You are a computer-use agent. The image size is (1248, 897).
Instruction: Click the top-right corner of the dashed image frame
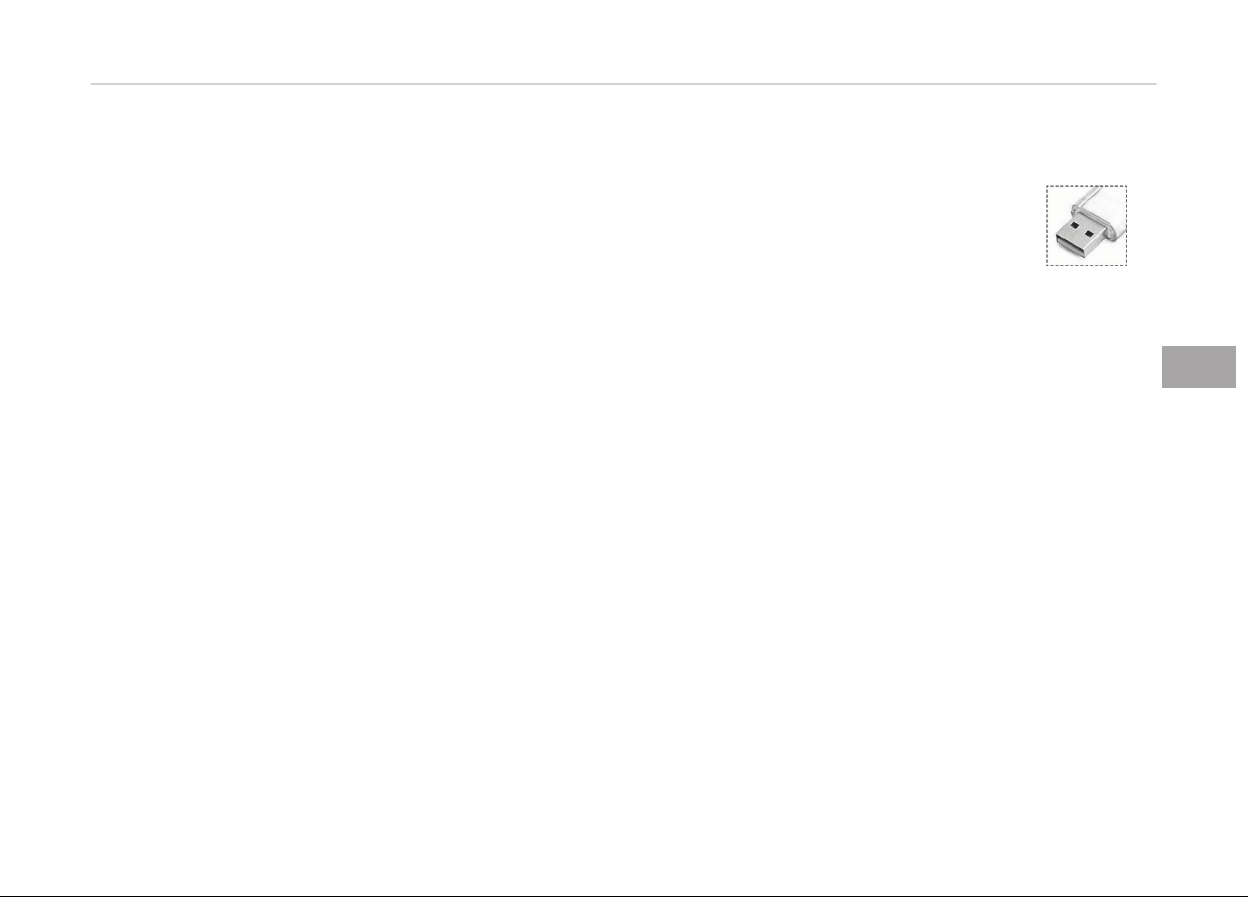click(1126, 186)
